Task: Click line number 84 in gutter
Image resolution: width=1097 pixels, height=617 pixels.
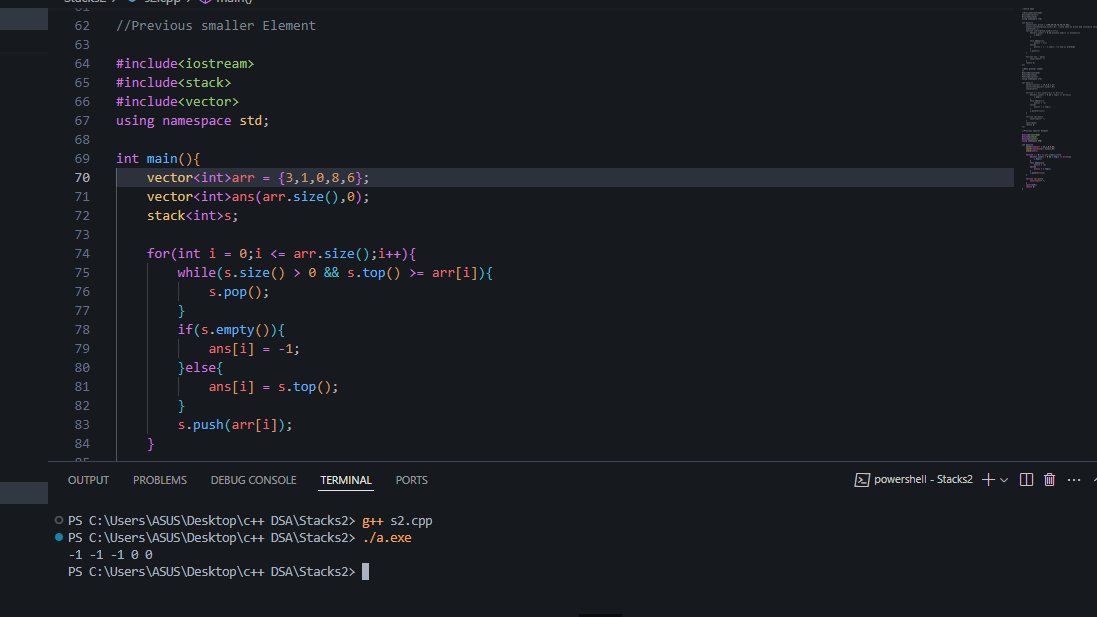Action: (x=82, y=444)
